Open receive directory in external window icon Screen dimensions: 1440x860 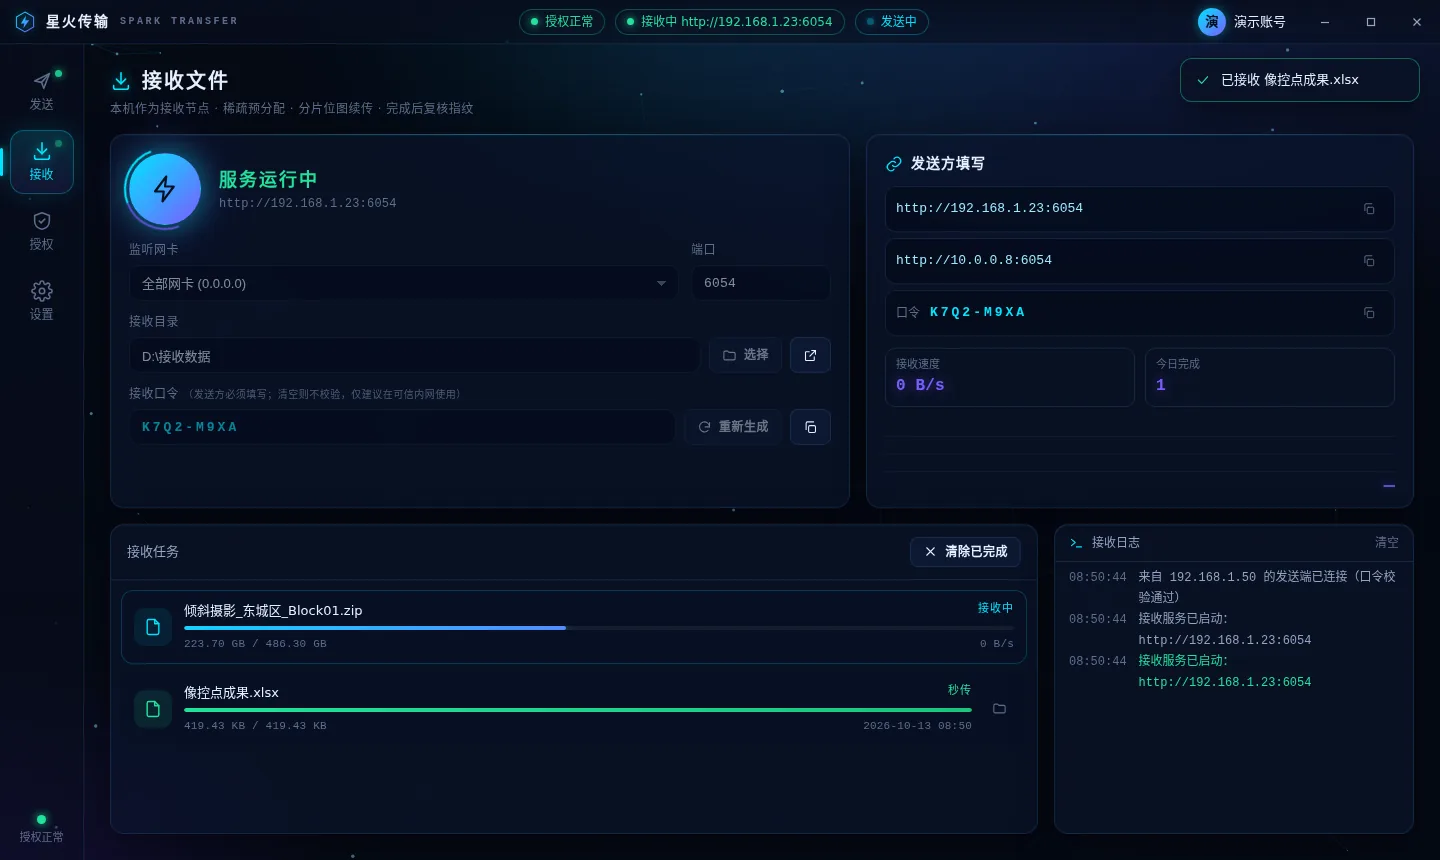[810, 355]
